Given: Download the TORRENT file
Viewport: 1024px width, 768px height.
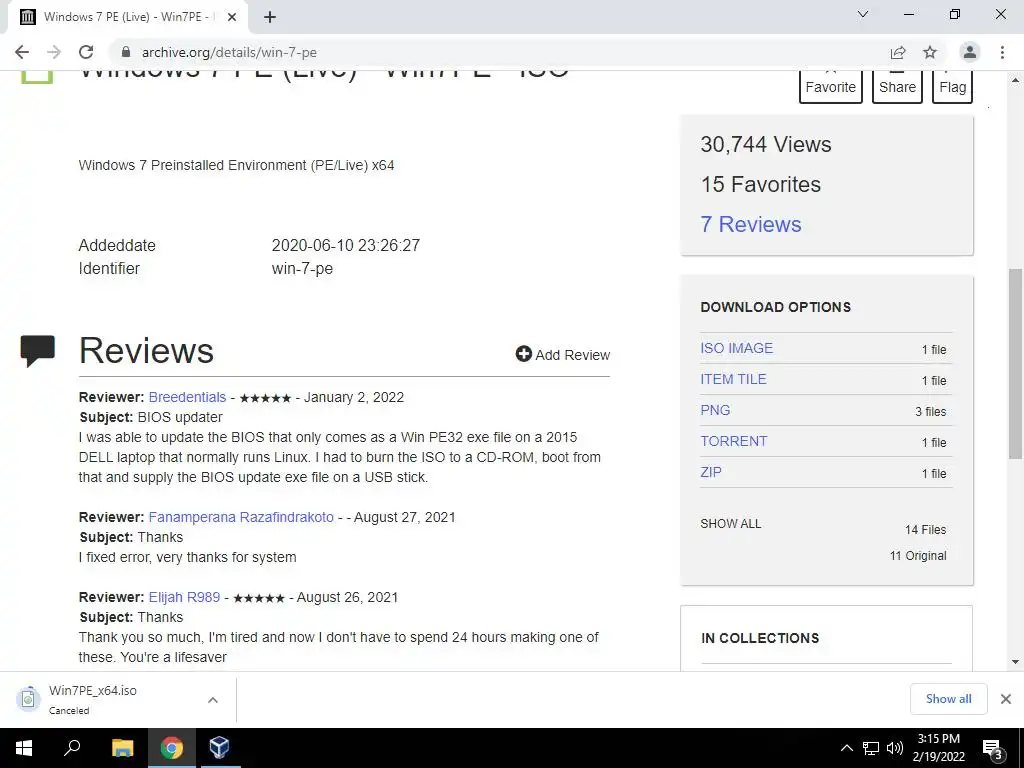Looking at the screenshot, I should click(x=734, y=441).
